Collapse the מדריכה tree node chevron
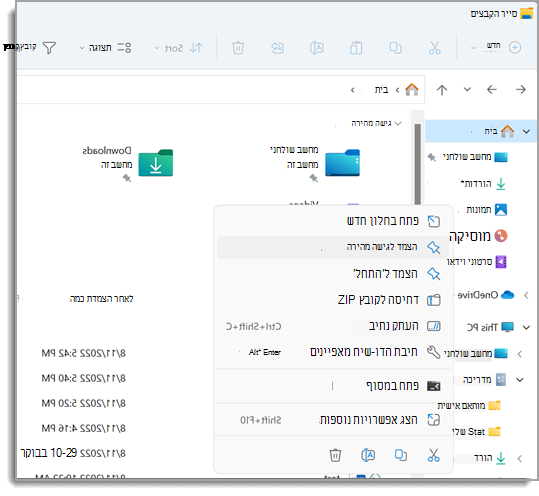Screen dimensions: 539x496 click(x=520, y=380)
